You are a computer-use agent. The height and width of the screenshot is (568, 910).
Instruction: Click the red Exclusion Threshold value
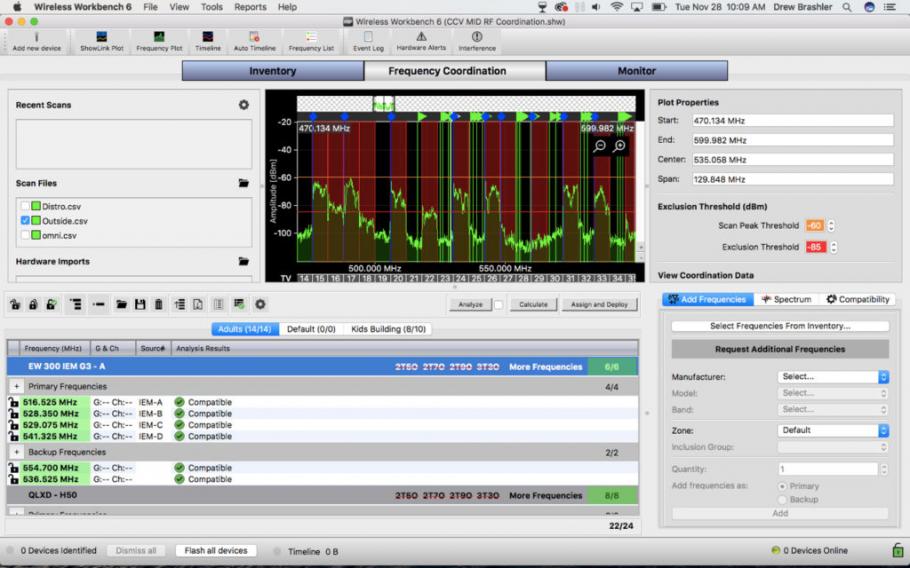point(815,247)
